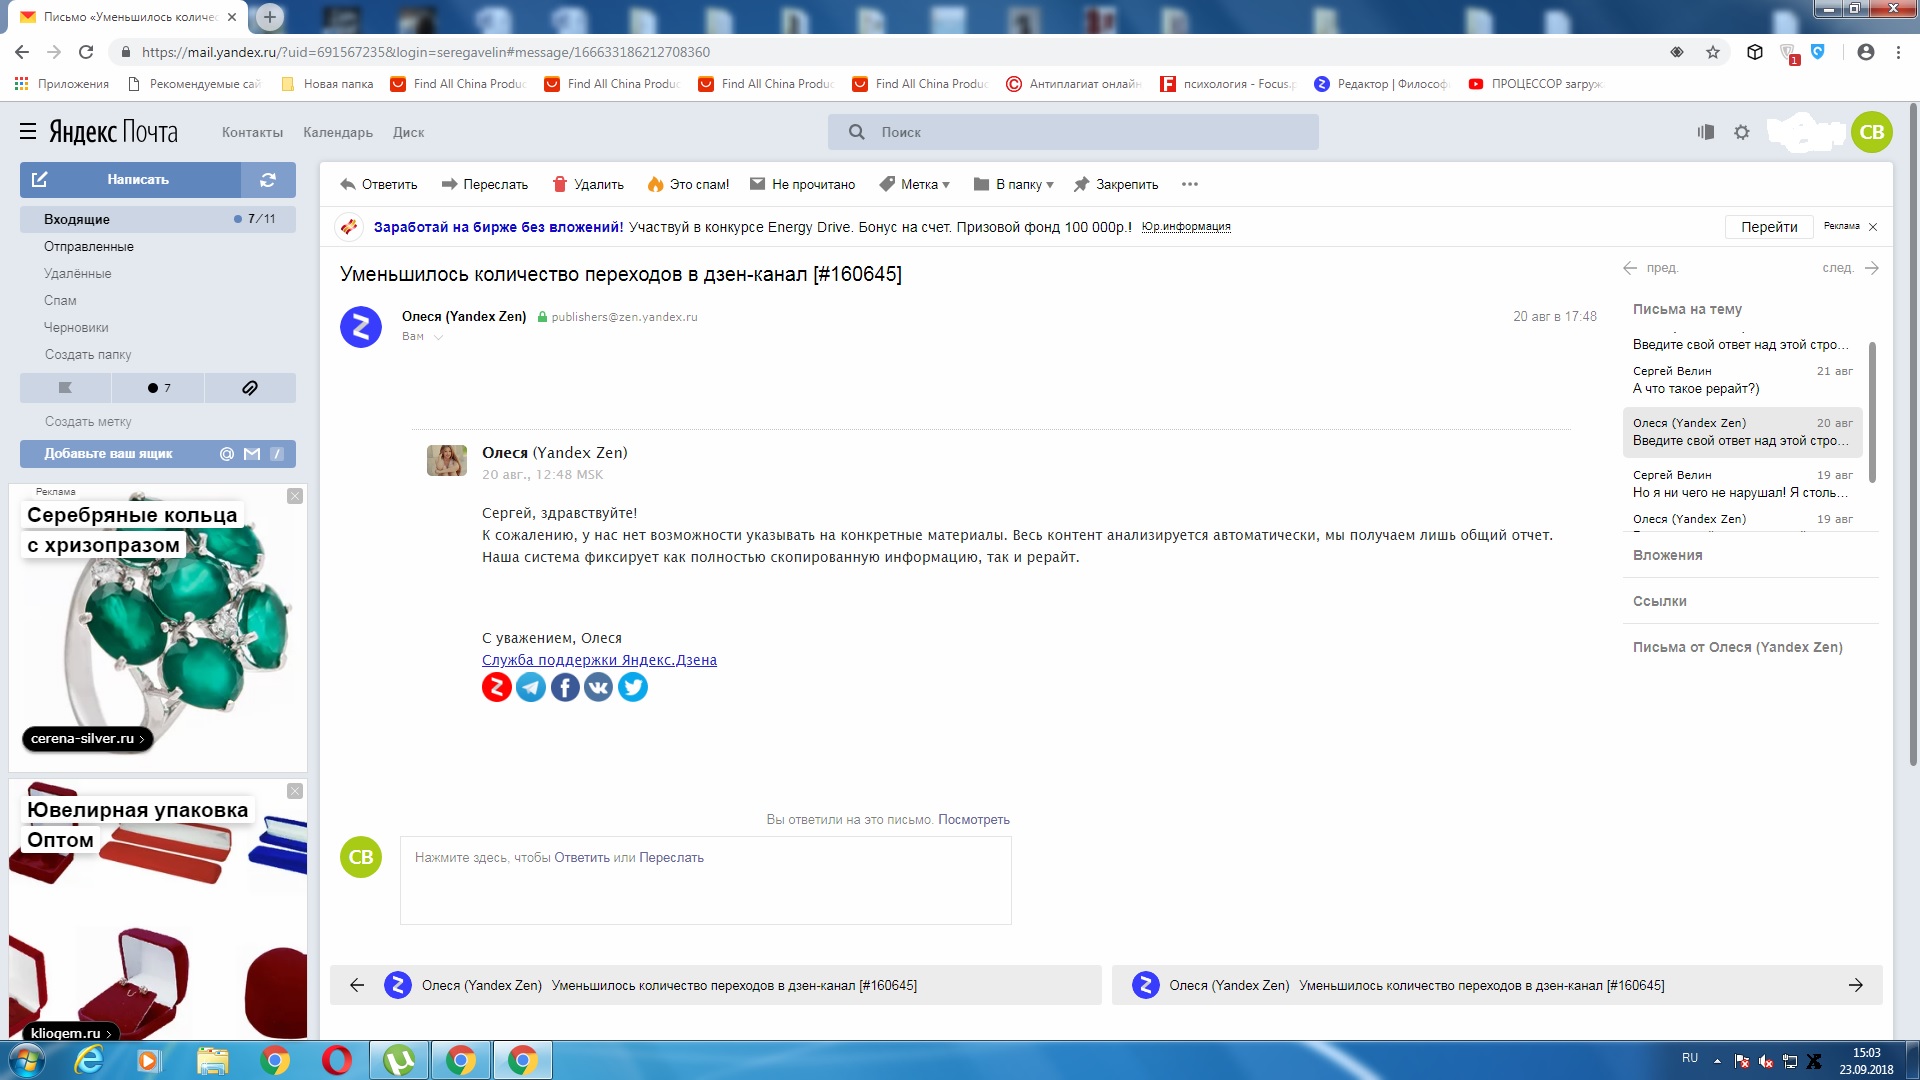Click the quick reply text box
The width and height of the screenshot is (1920, 1080).
tap(706, 880)
